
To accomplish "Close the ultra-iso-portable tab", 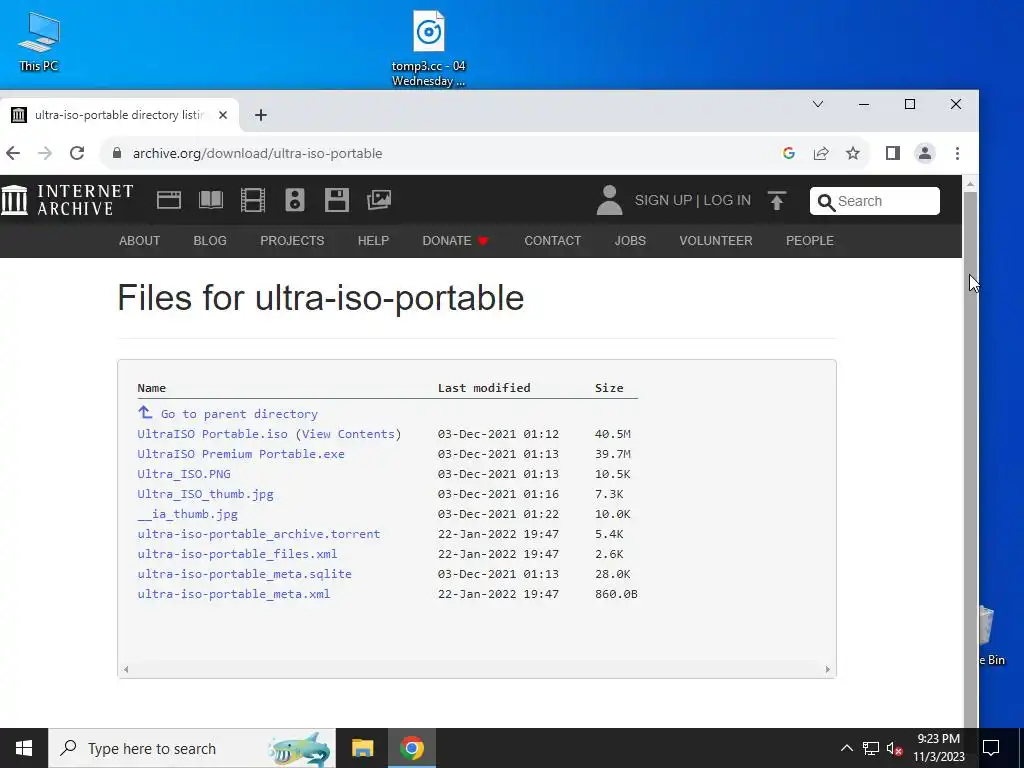I will 223,115.
